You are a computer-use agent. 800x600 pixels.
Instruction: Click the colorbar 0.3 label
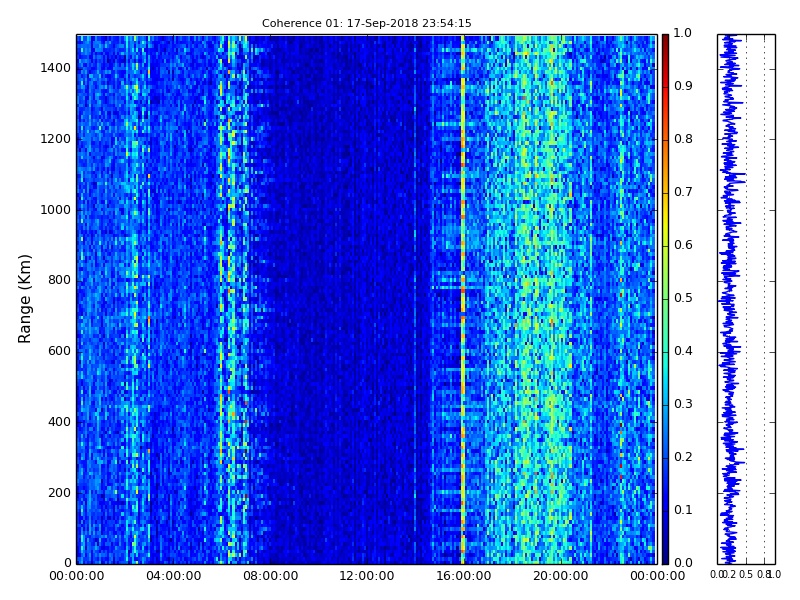coord(683,404)
